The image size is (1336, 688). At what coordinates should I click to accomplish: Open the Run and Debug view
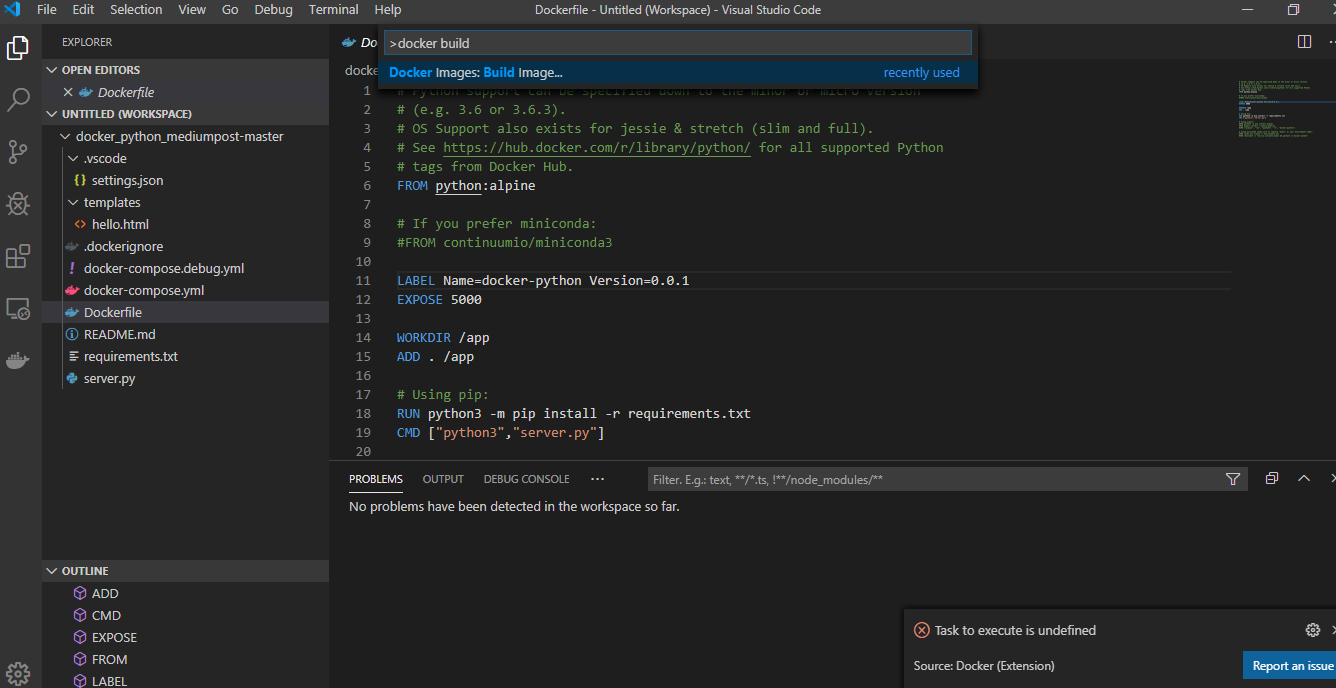pos(17,203)
